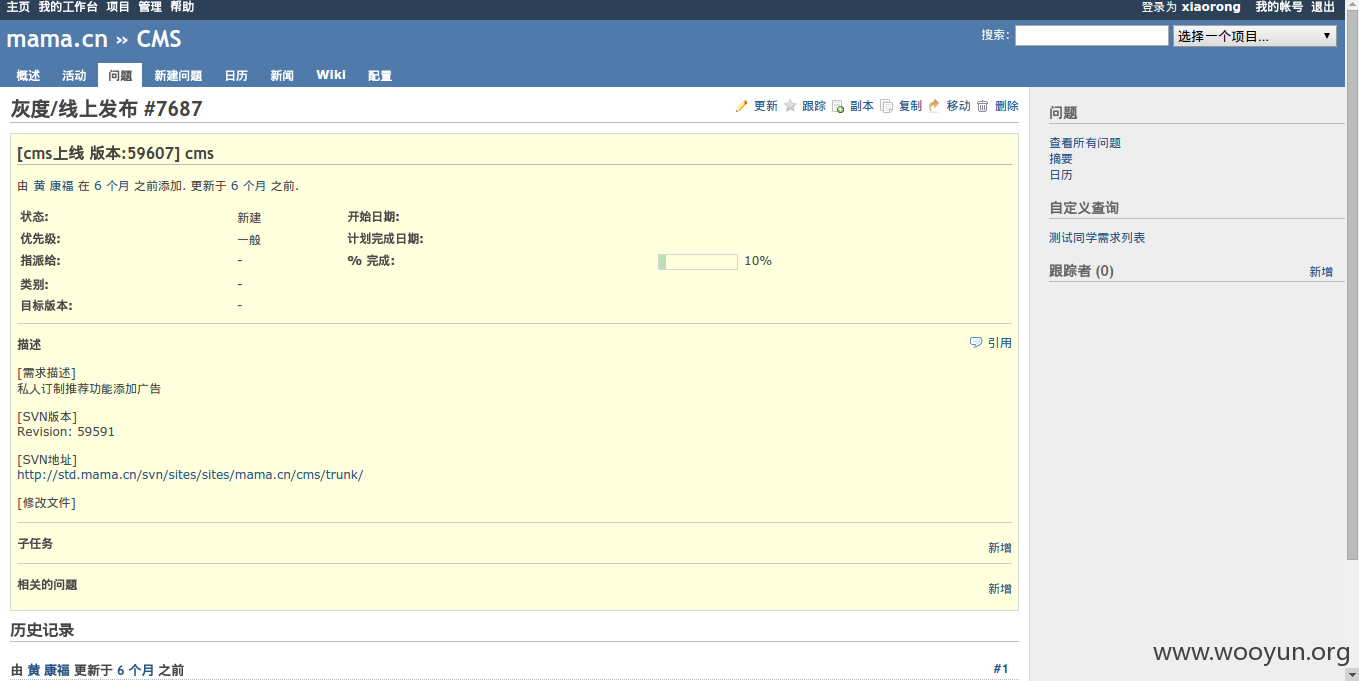Click the 更新 link
Screen dimensions: 1359x681
766,106
